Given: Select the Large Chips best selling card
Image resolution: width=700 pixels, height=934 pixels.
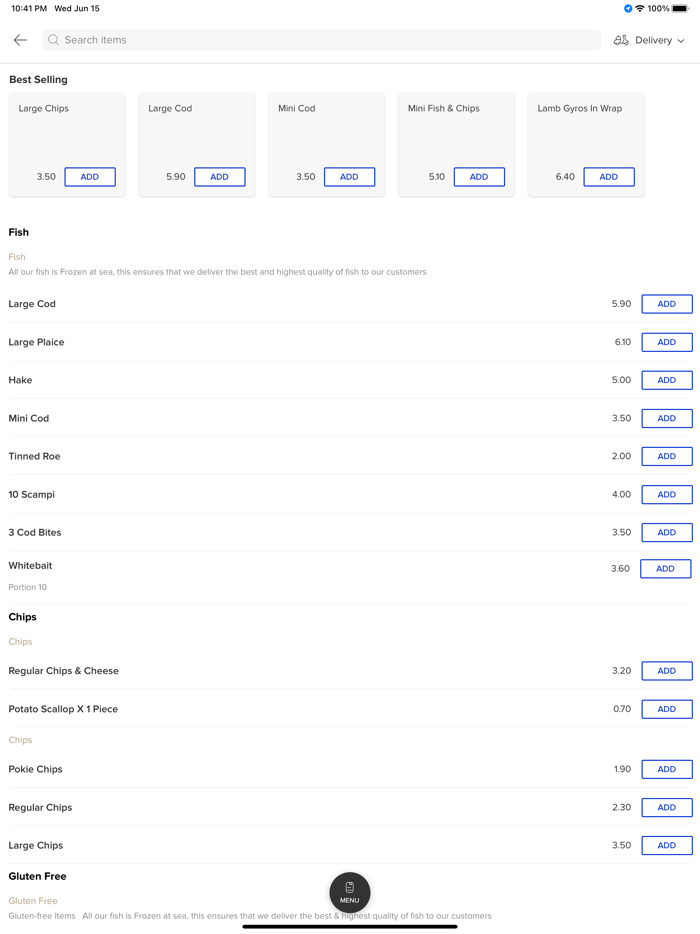Looking at the screenshot, I should [x=67, y=145].
